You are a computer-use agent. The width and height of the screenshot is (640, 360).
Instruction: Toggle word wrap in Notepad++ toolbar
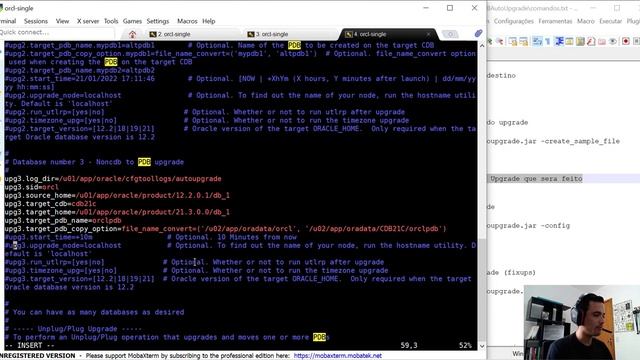(x=537, y=41)
